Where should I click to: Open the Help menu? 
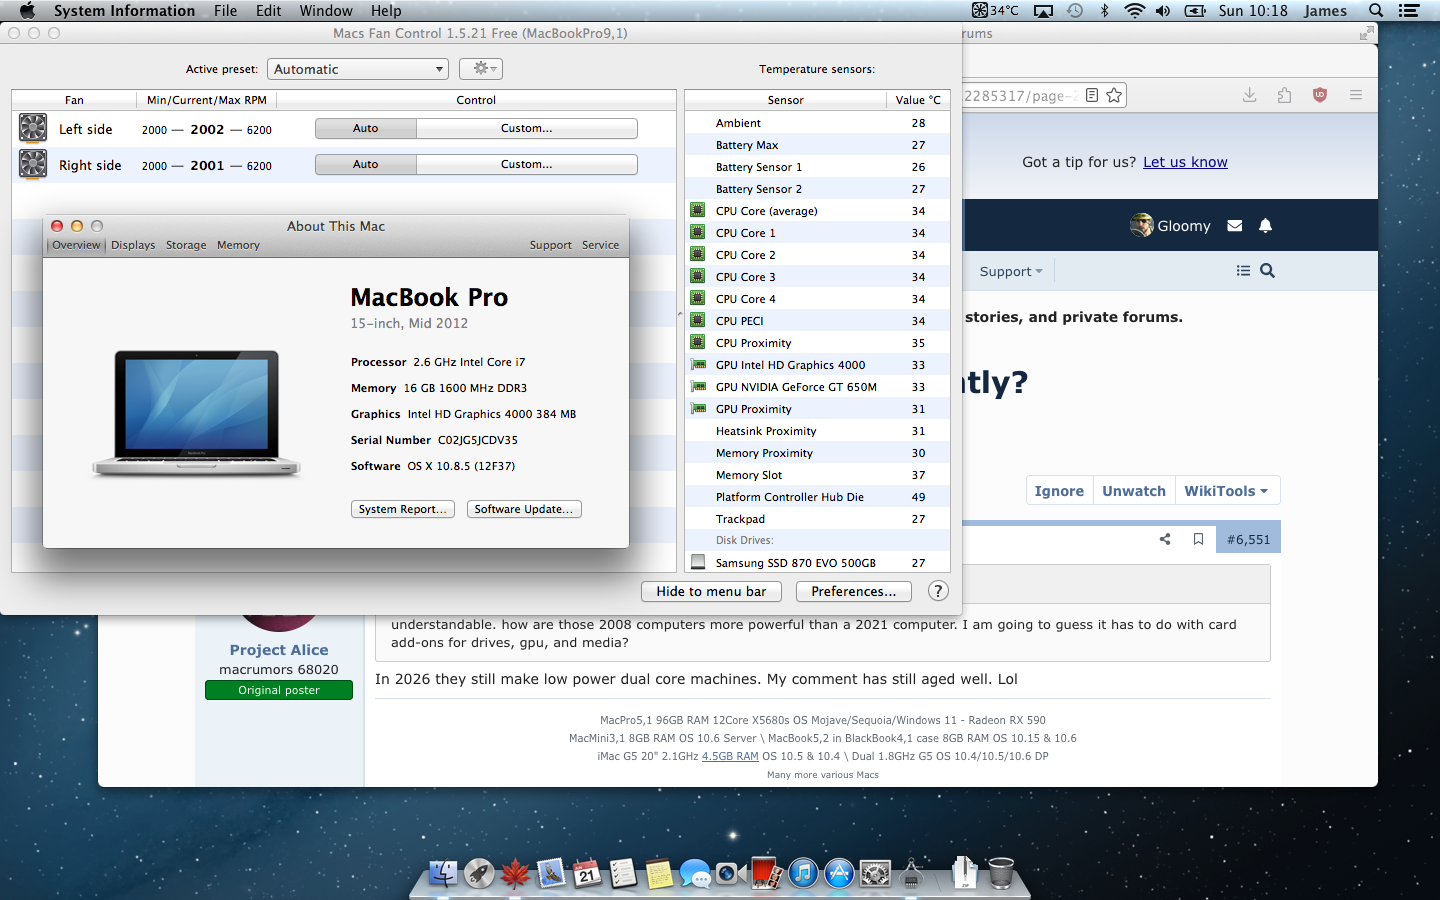pyautogui.click(x=386, y=10)
